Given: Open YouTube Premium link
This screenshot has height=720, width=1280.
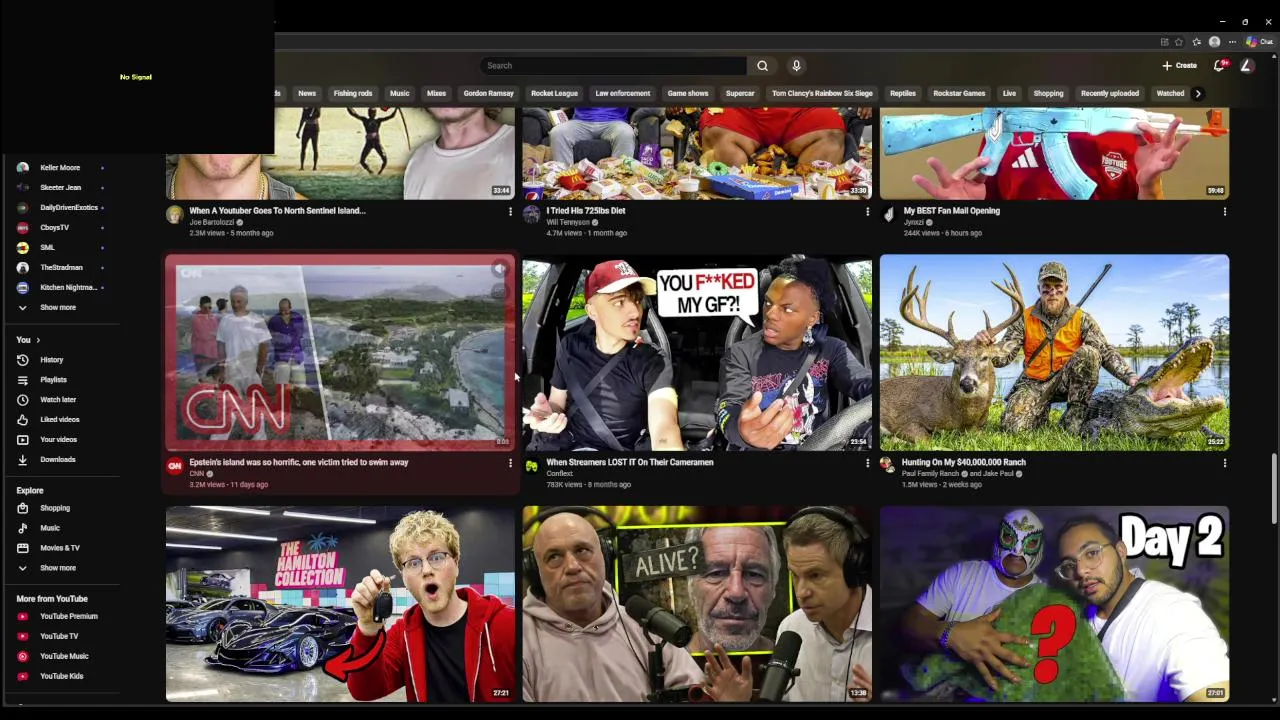Looking at the screenshot, I should click(60, 617).
